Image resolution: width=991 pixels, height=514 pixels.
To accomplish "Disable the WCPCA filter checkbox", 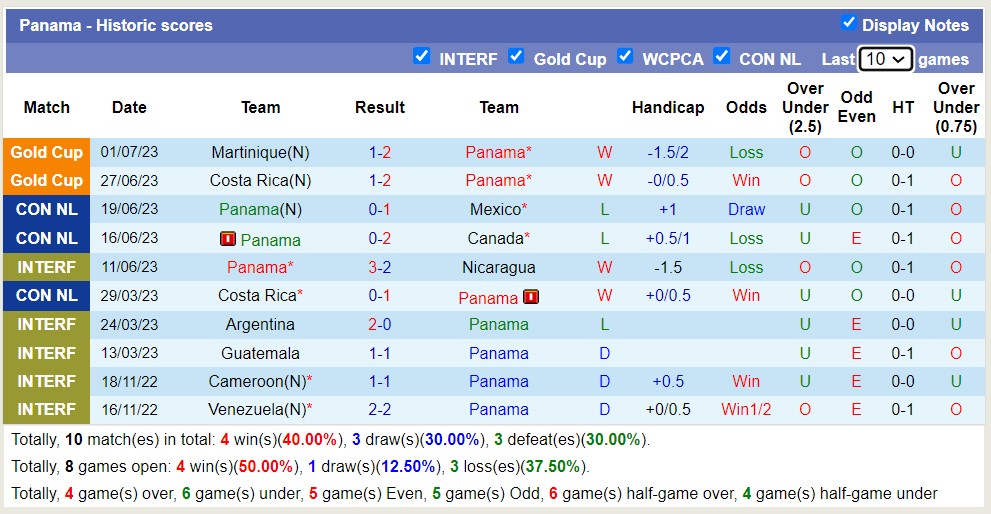I will click(625, 56).
